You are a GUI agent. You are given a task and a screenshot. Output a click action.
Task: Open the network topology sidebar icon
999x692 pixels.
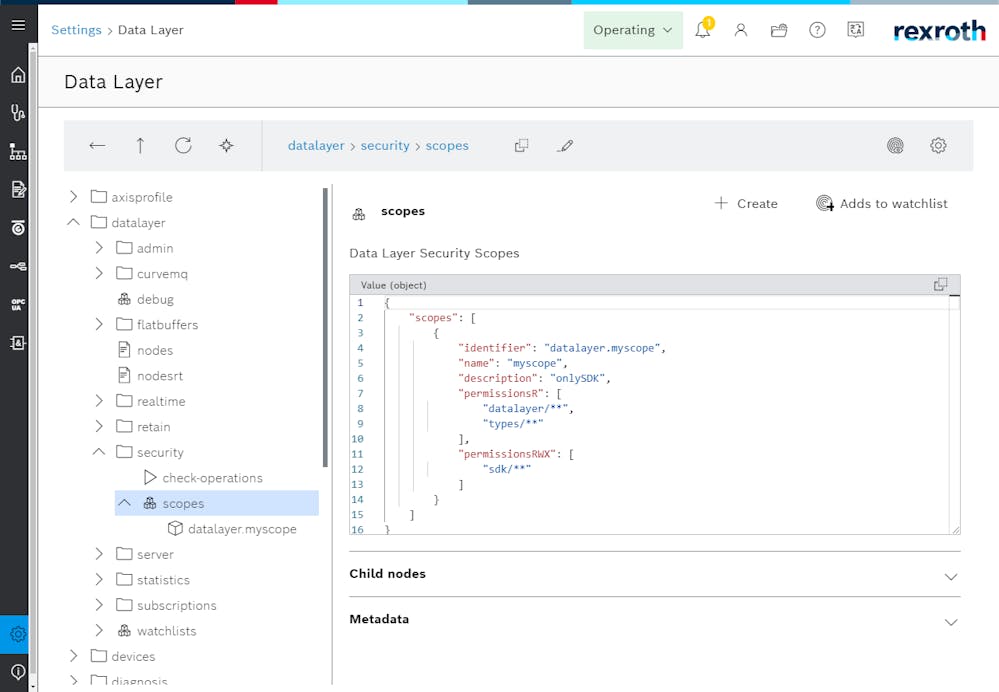tap(18, 151)
